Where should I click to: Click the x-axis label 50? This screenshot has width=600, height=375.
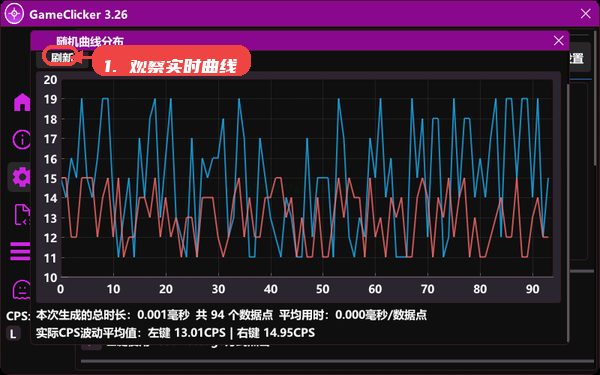point(323,289)
